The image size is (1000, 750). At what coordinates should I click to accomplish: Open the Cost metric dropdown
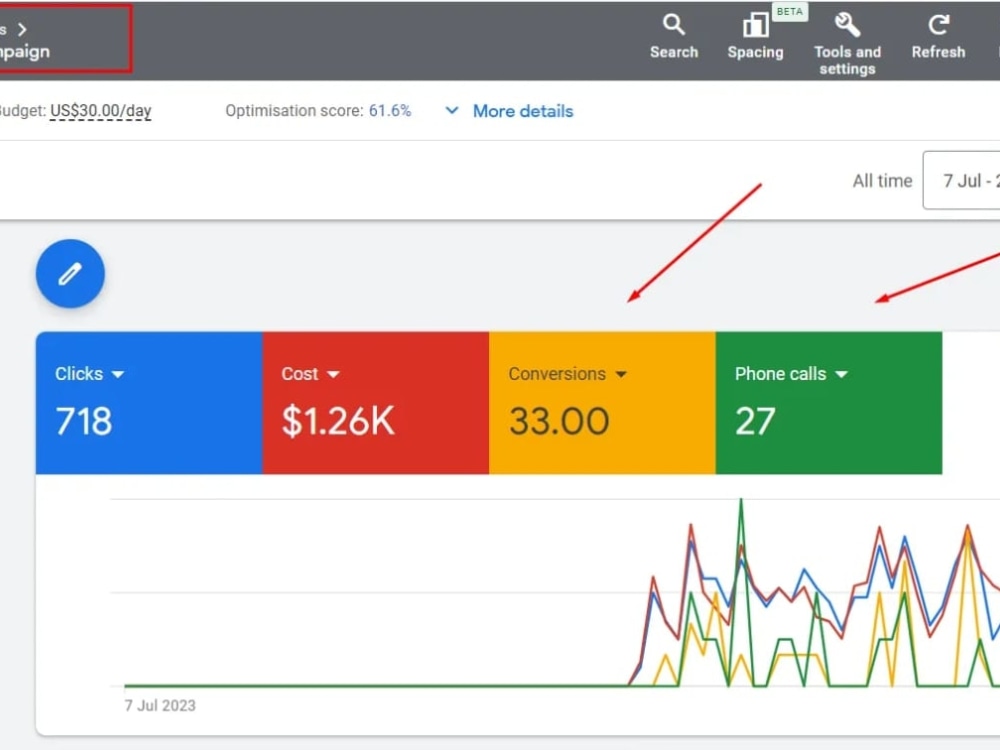333,374
